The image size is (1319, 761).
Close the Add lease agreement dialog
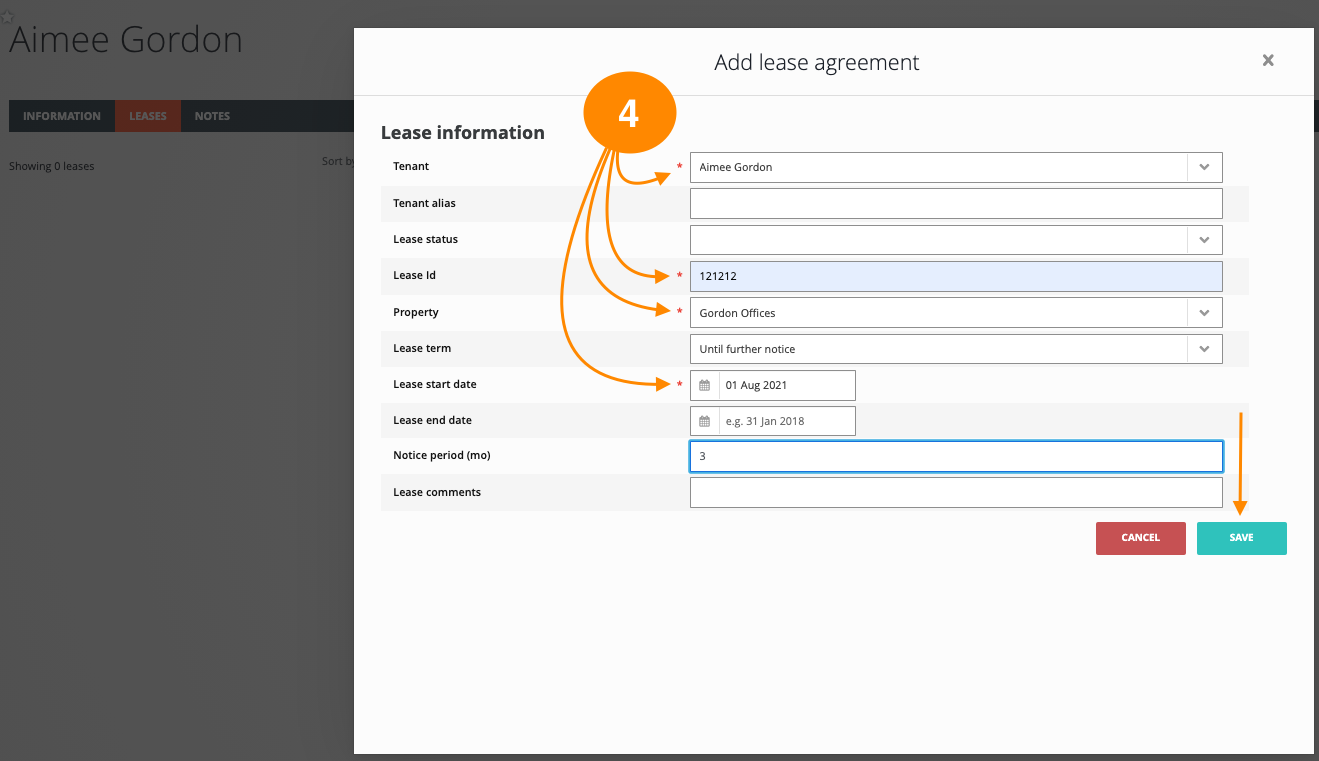(1268, 61)
